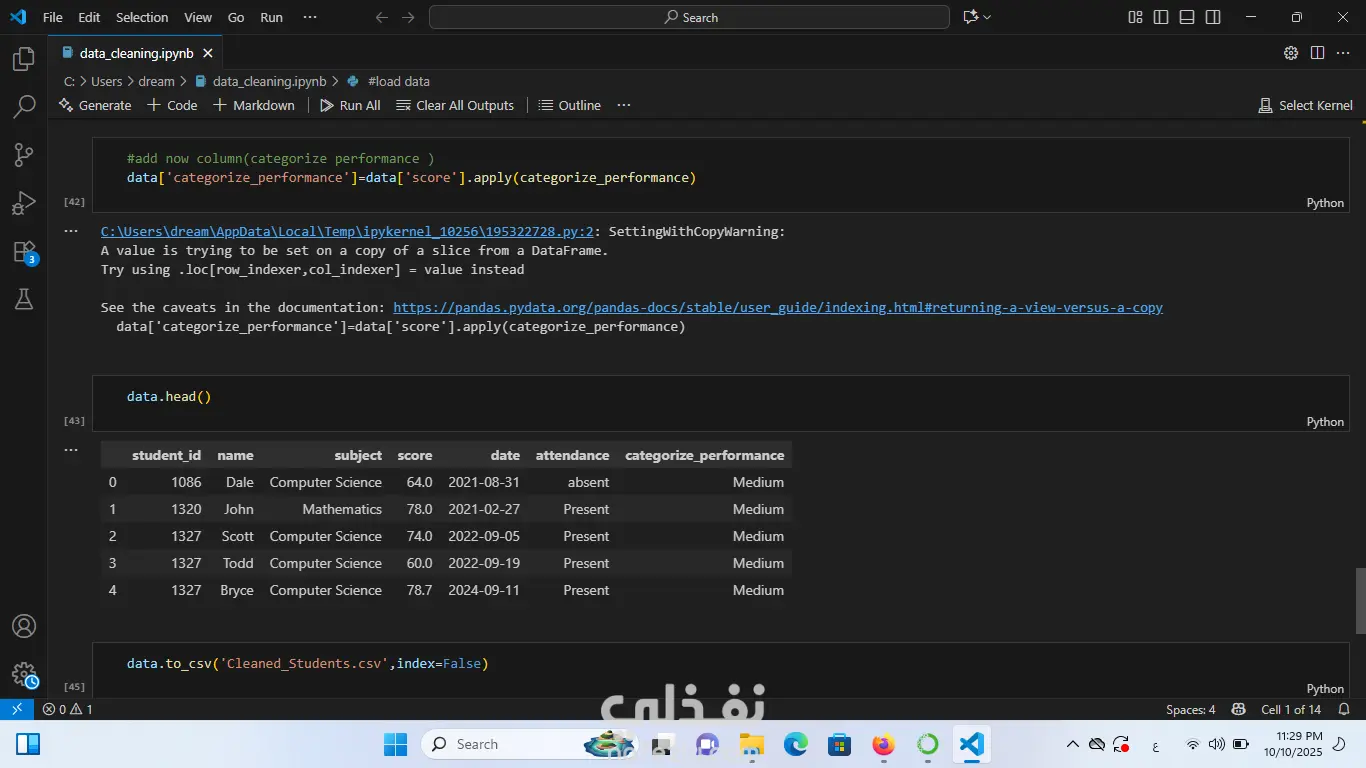The width and height of the screenshot is (1366, 768).
Task: Open the Extensions view icon
Action: [x=24, y=252]
